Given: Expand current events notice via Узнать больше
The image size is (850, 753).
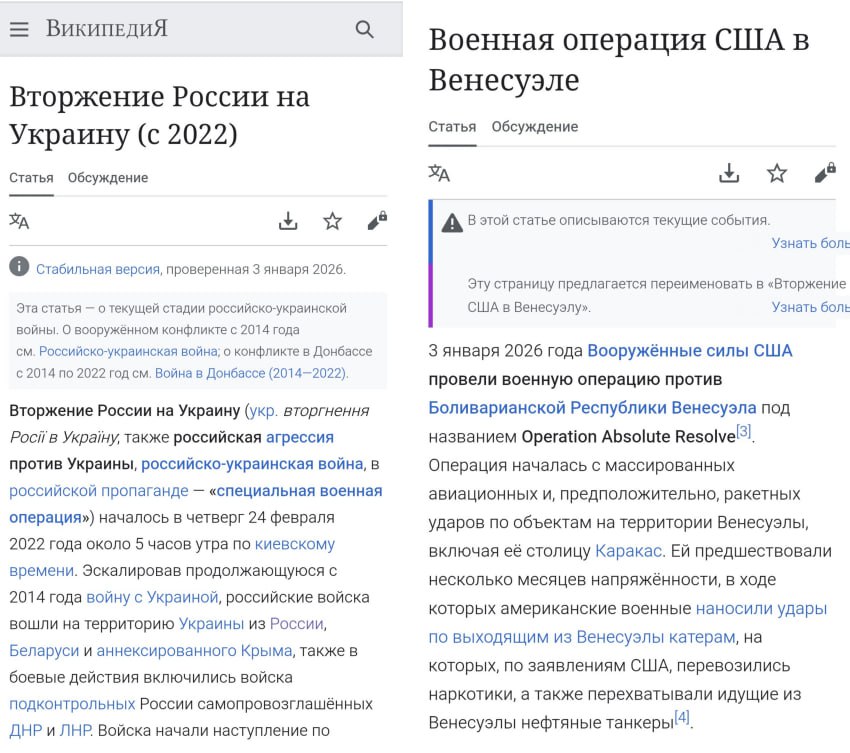Looking at the screenshot, I should pos(810,243).
